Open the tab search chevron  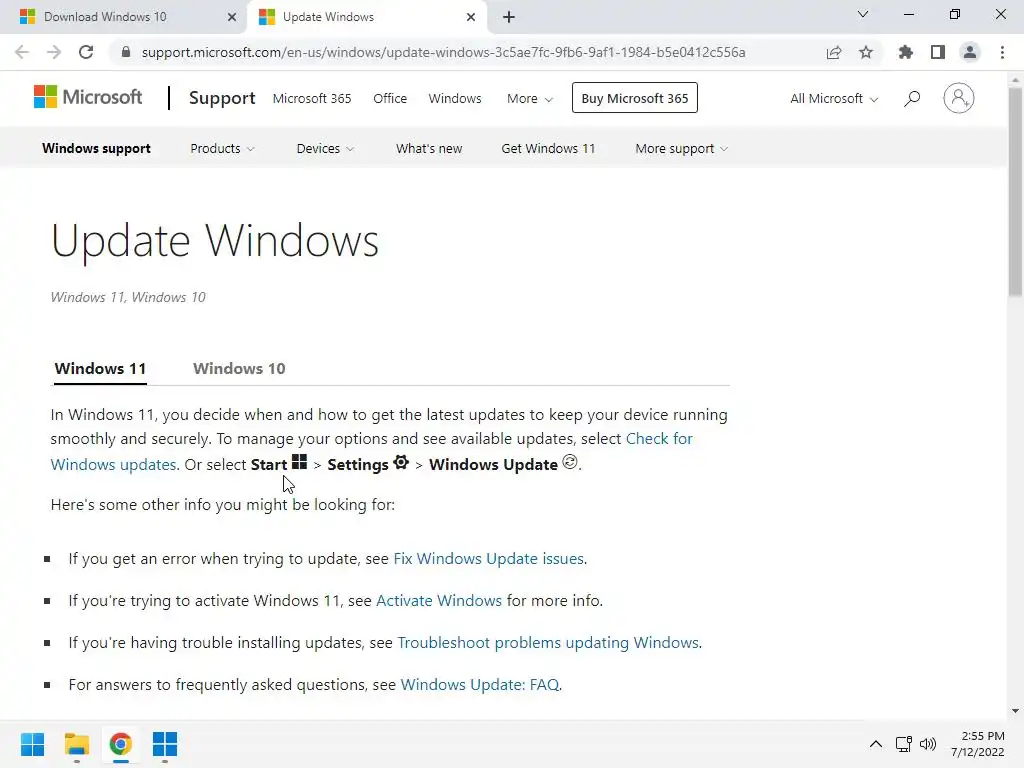863,14
